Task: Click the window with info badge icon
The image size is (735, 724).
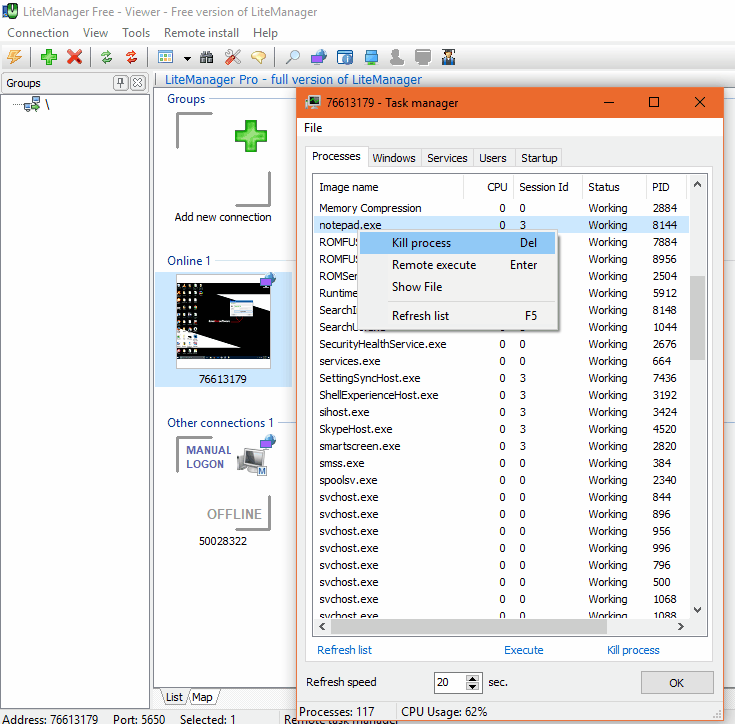Action: 345,57
